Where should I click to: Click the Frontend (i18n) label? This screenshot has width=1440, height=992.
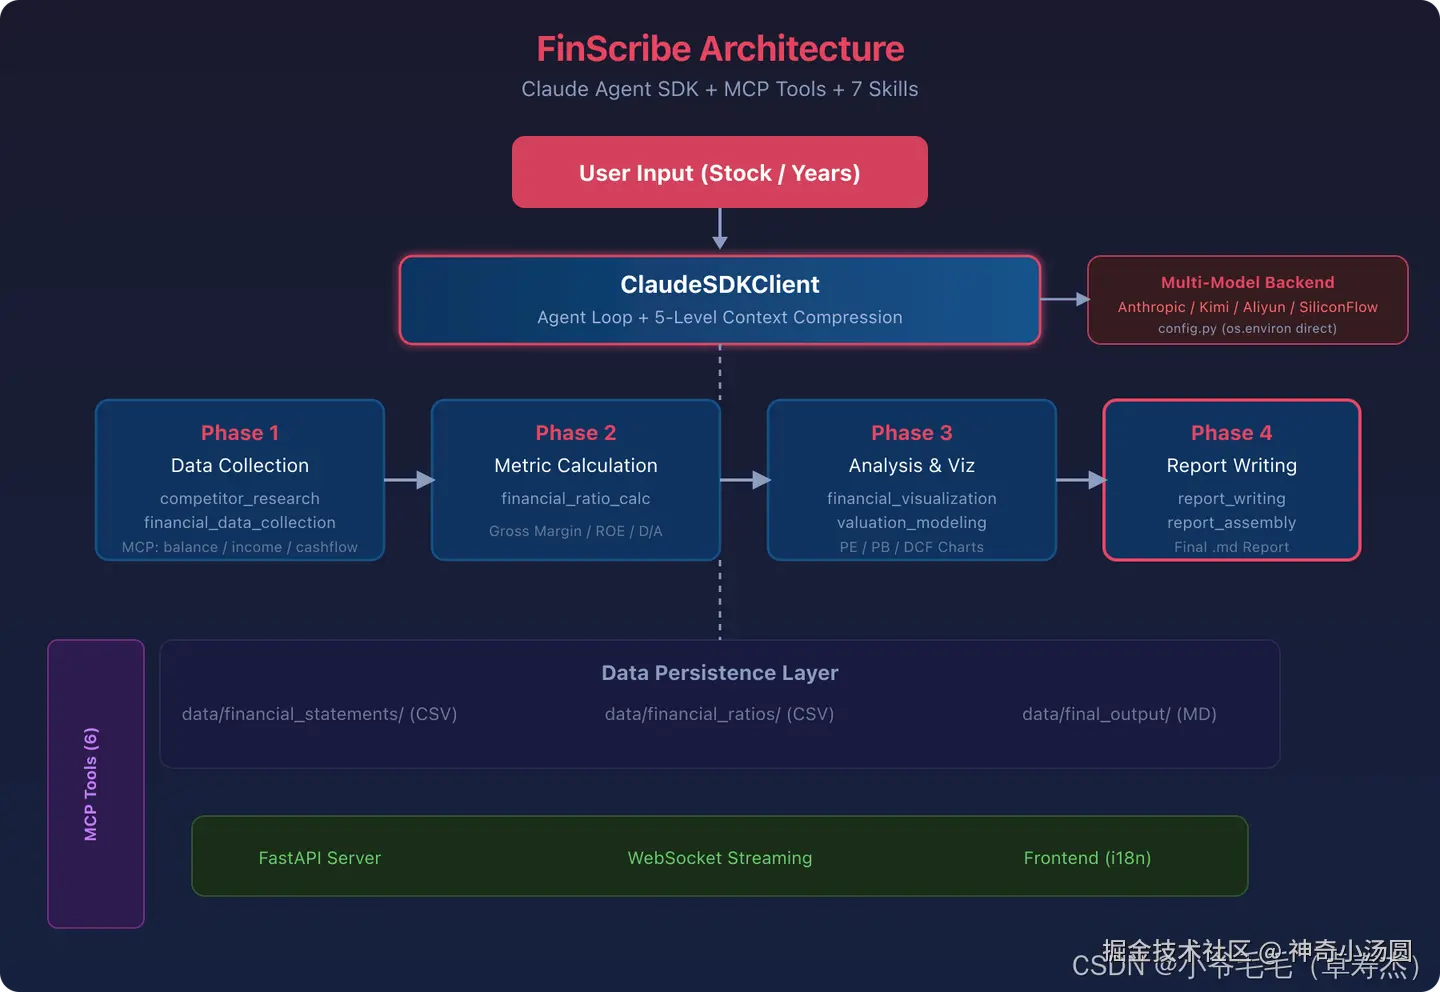pos(1088,858)
